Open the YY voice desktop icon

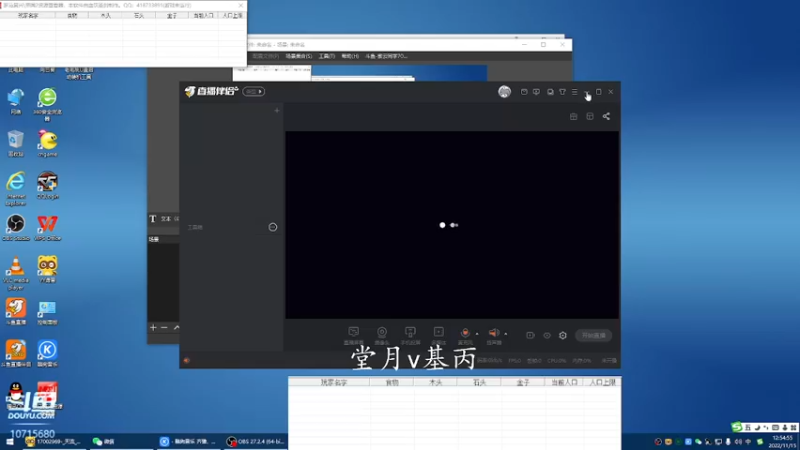[47, 269]
